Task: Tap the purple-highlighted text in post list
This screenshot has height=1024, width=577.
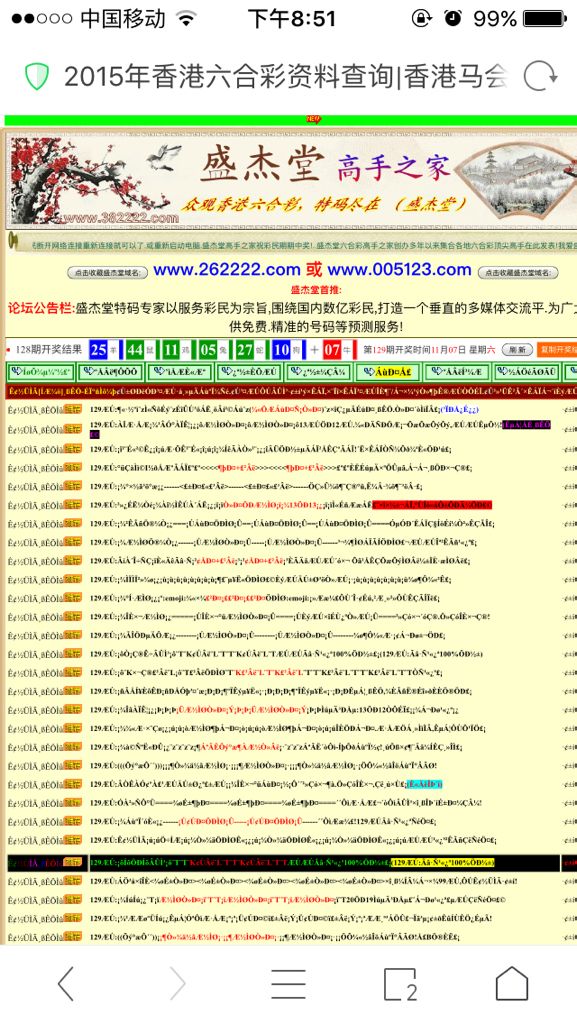Action: [524, 425]
